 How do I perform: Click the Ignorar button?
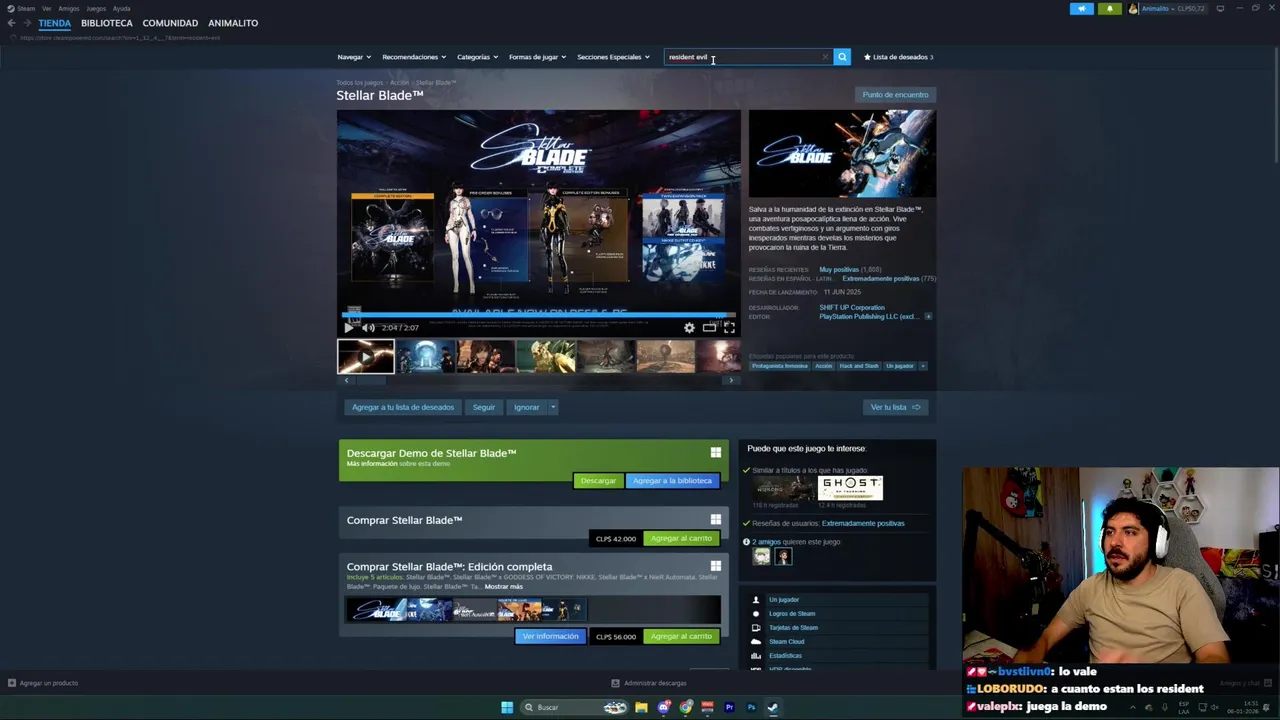pyautogui.click(x=526, y=407)
